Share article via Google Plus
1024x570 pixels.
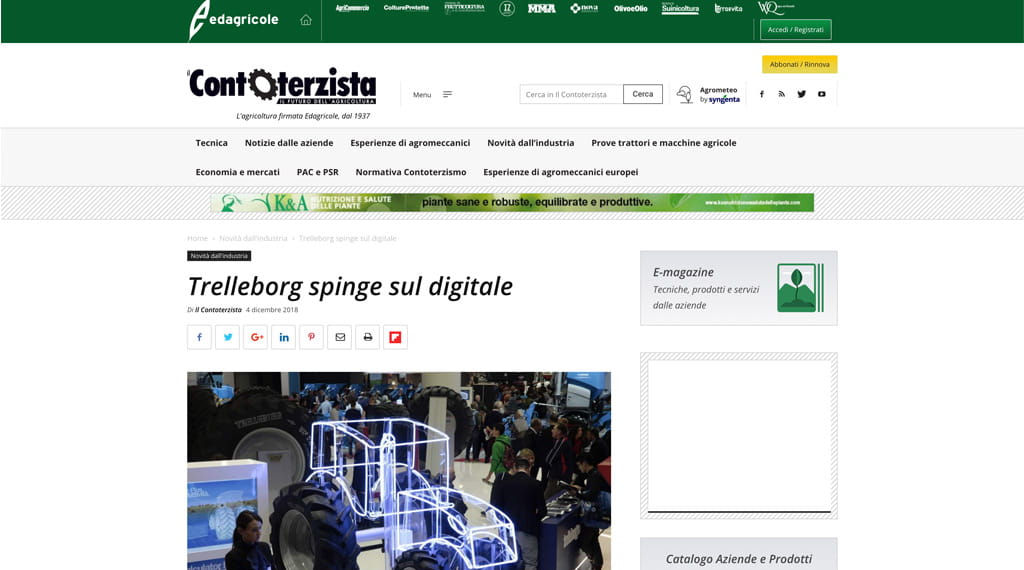[x=255, y=337]
